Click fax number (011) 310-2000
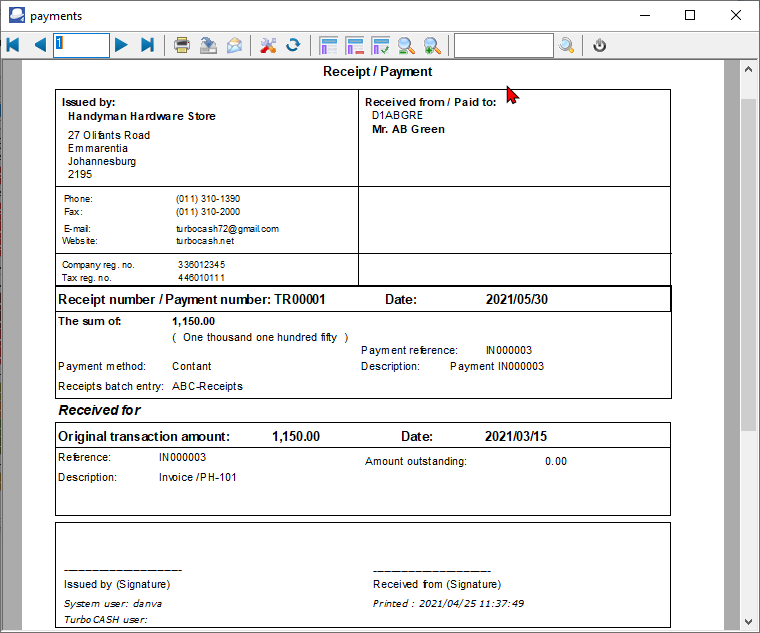 click(208, 212)
